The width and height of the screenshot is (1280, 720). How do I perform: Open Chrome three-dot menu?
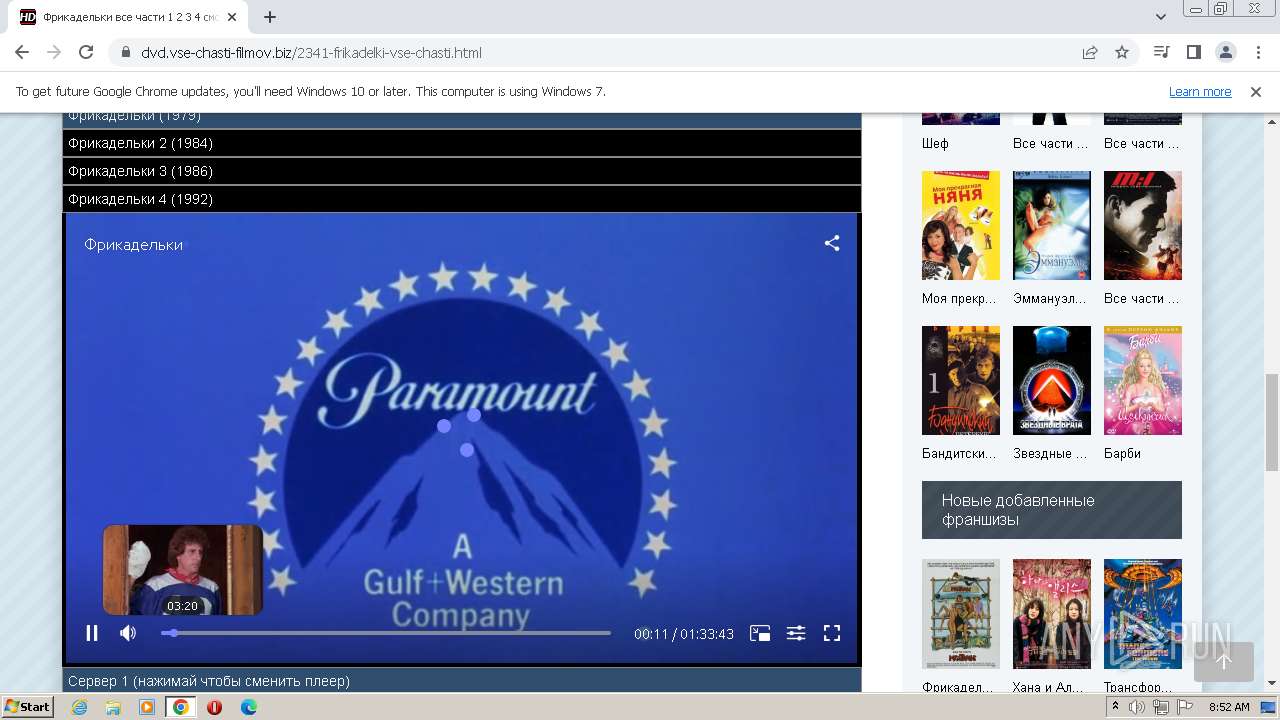[1257, 53]
